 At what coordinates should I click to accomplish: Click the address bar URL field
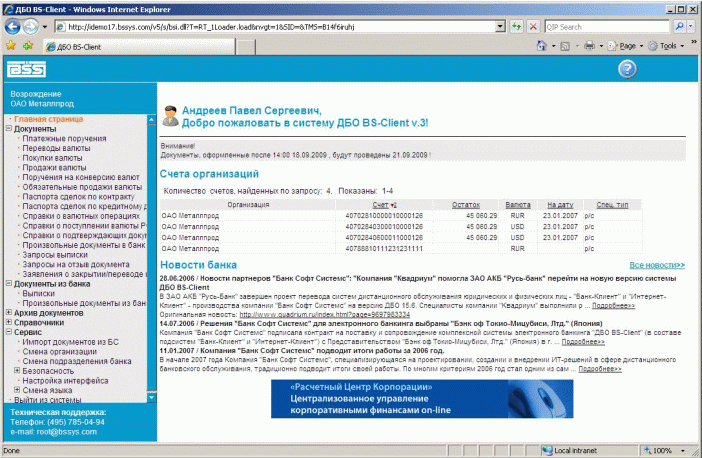coord(276,27)
